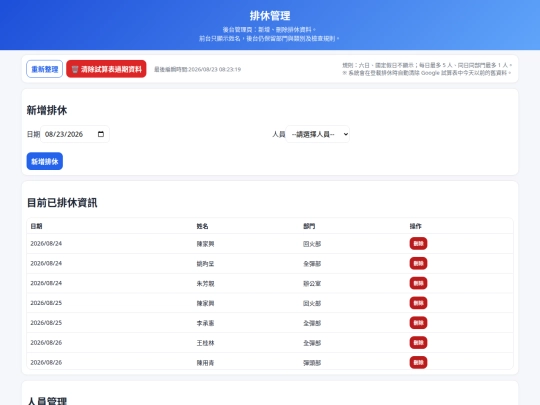540x405 pixels.
Task: Click the 重新整理 refresh button
Action: point(44,69)
